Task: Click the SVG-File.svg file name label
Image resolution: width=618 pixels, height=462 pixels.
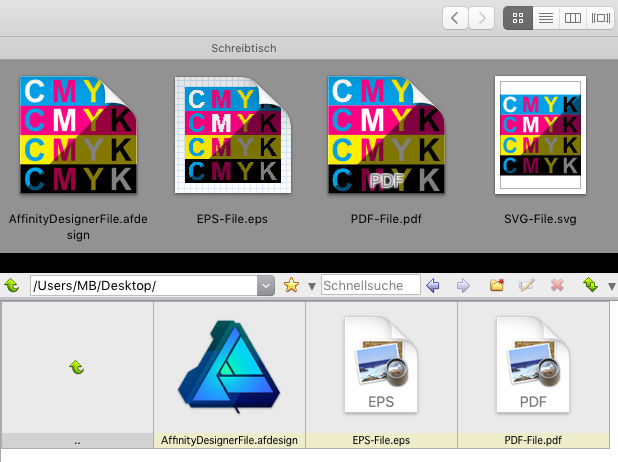Action: coord(540,219)
